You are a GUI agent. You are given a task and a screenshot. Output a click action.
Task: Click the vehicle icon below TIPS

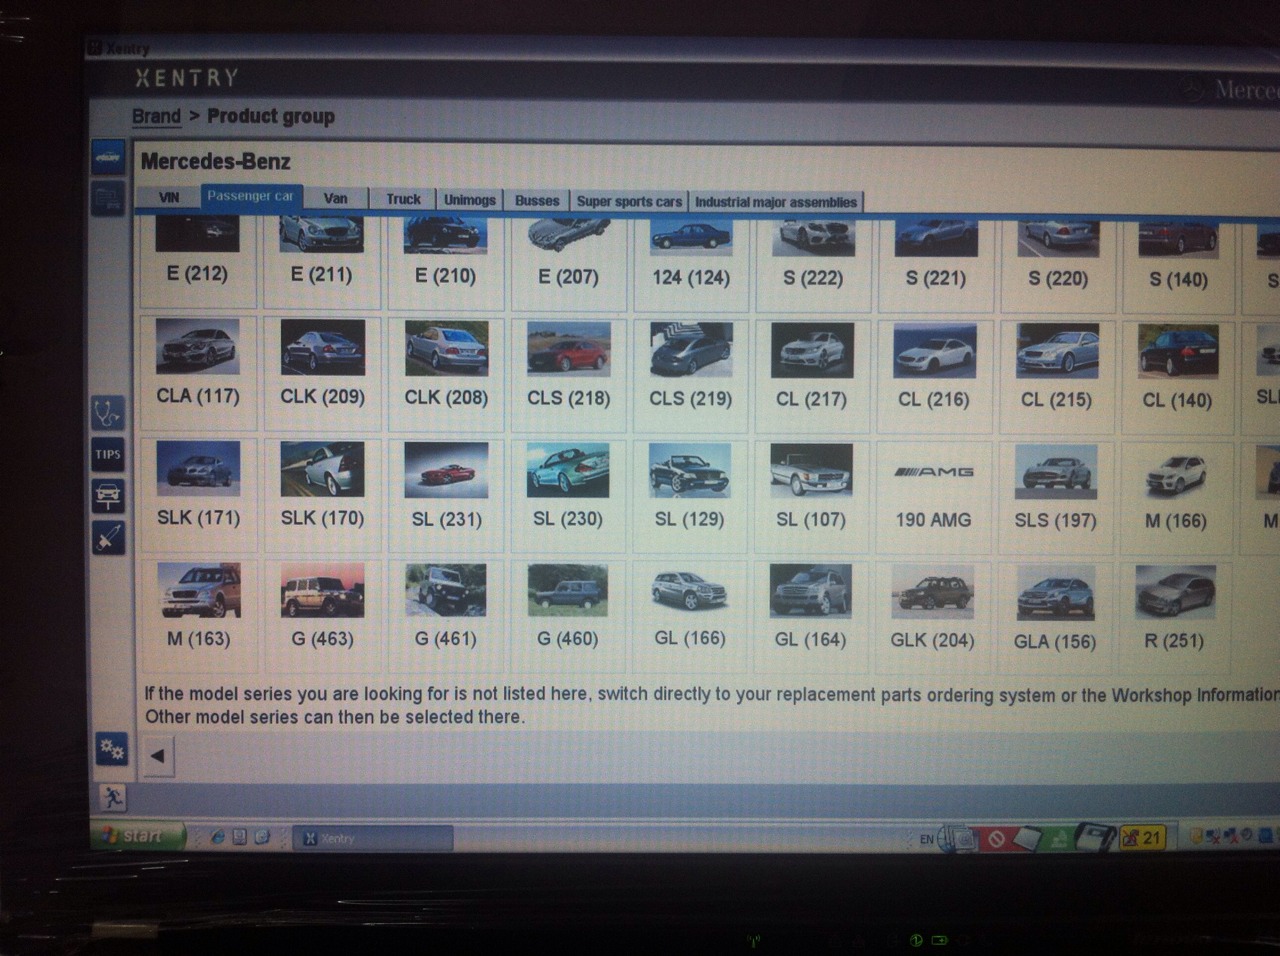point(107,495)
